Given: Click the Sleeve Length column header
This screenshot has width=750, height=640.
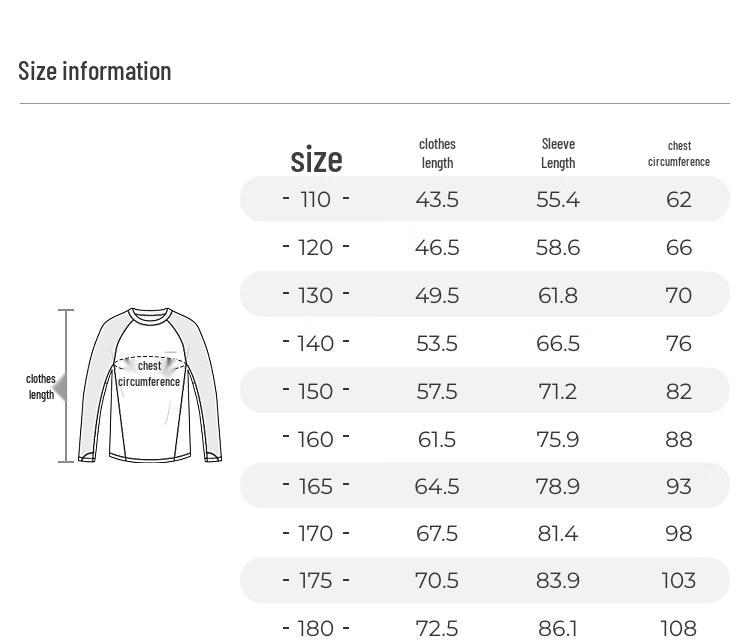Looking at the screenshot, I should [558, 154].
